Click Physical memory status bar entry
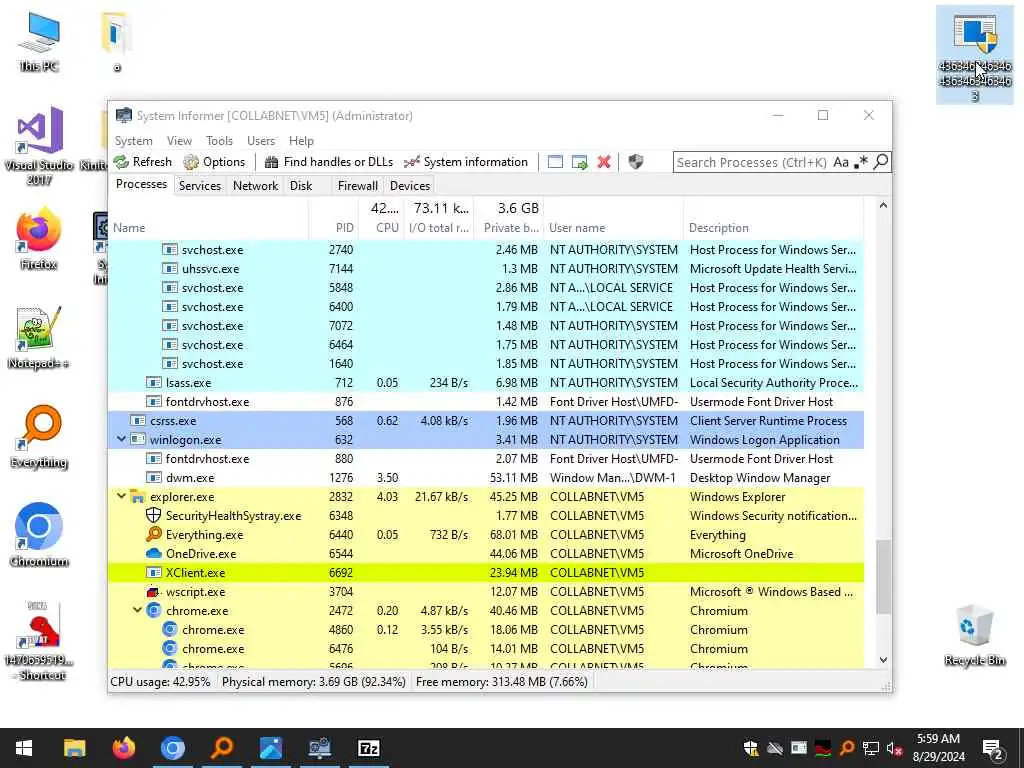This screenshot has width=1024, height=768. tap(313, 682)
